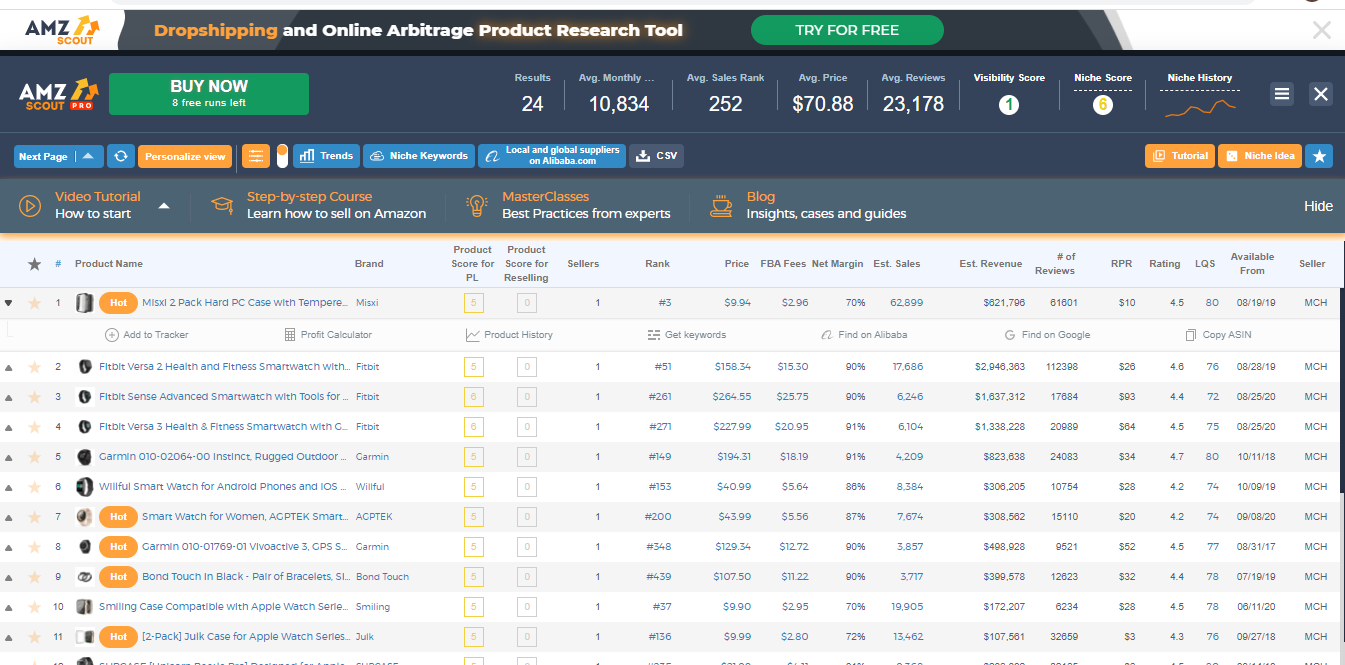
Task: Open the Profit Calculator
Action: [328, 335]
